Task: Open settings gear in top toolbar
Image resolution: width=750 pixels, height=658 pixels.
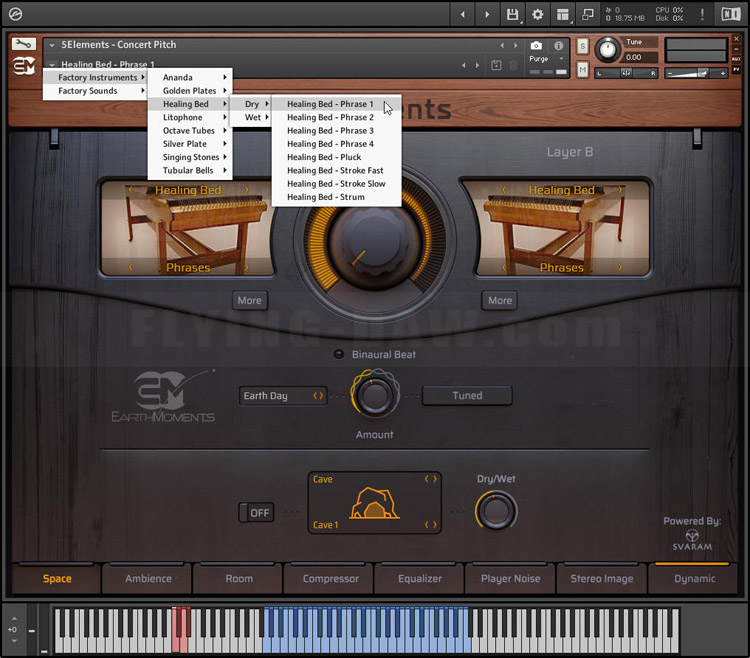Action: coord(538,15)
